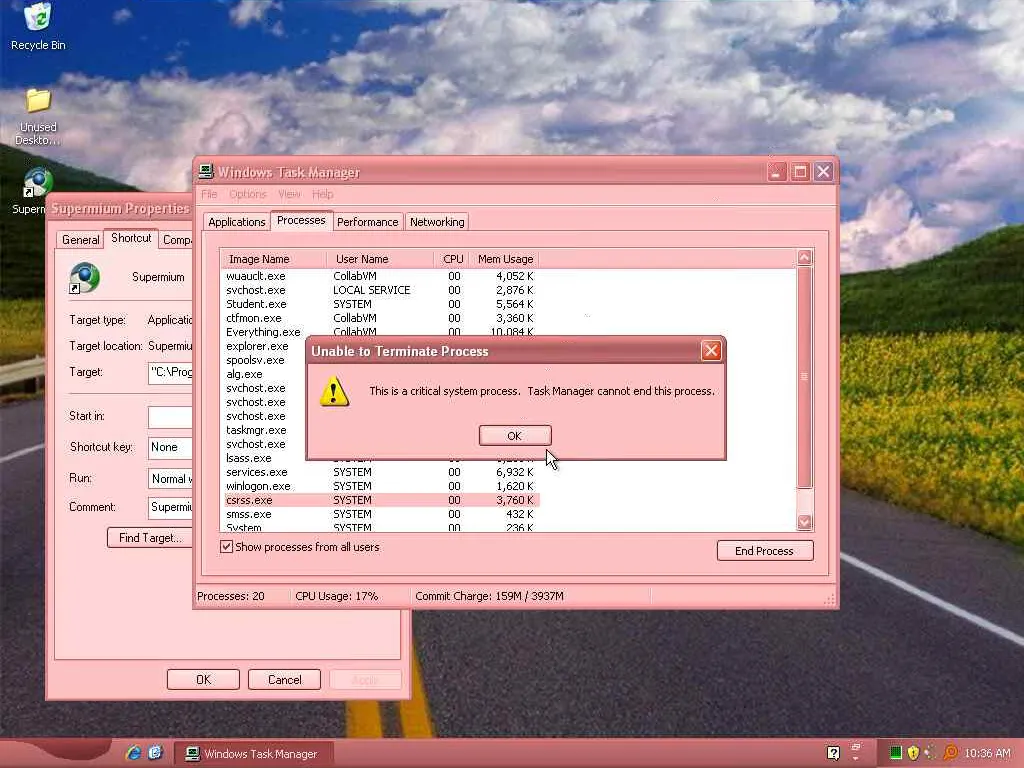Image resolution: width=1024 pixels, height=768 pixels.
Task: Launch Internet Explorer from quick launch
Action: click(x=133, y=753)
